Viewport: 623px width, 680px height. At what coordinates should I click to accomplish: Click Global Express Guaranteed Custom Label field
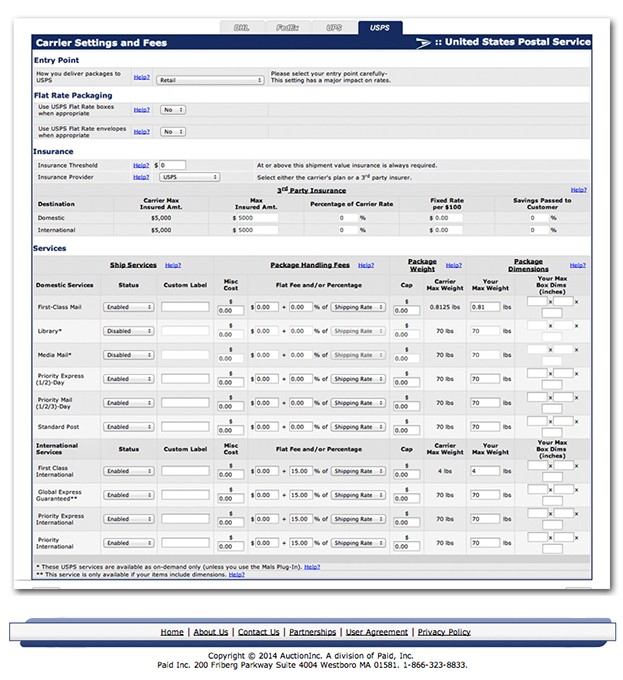tap(186, 495)
